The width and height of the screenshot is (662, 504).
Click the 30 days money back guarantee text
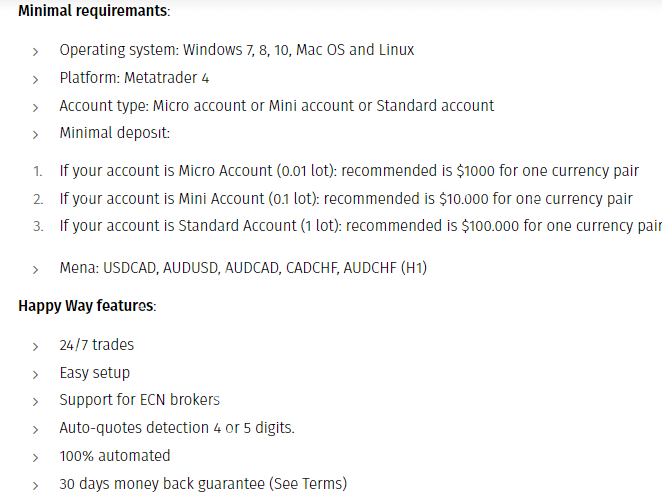coord(203,484)
